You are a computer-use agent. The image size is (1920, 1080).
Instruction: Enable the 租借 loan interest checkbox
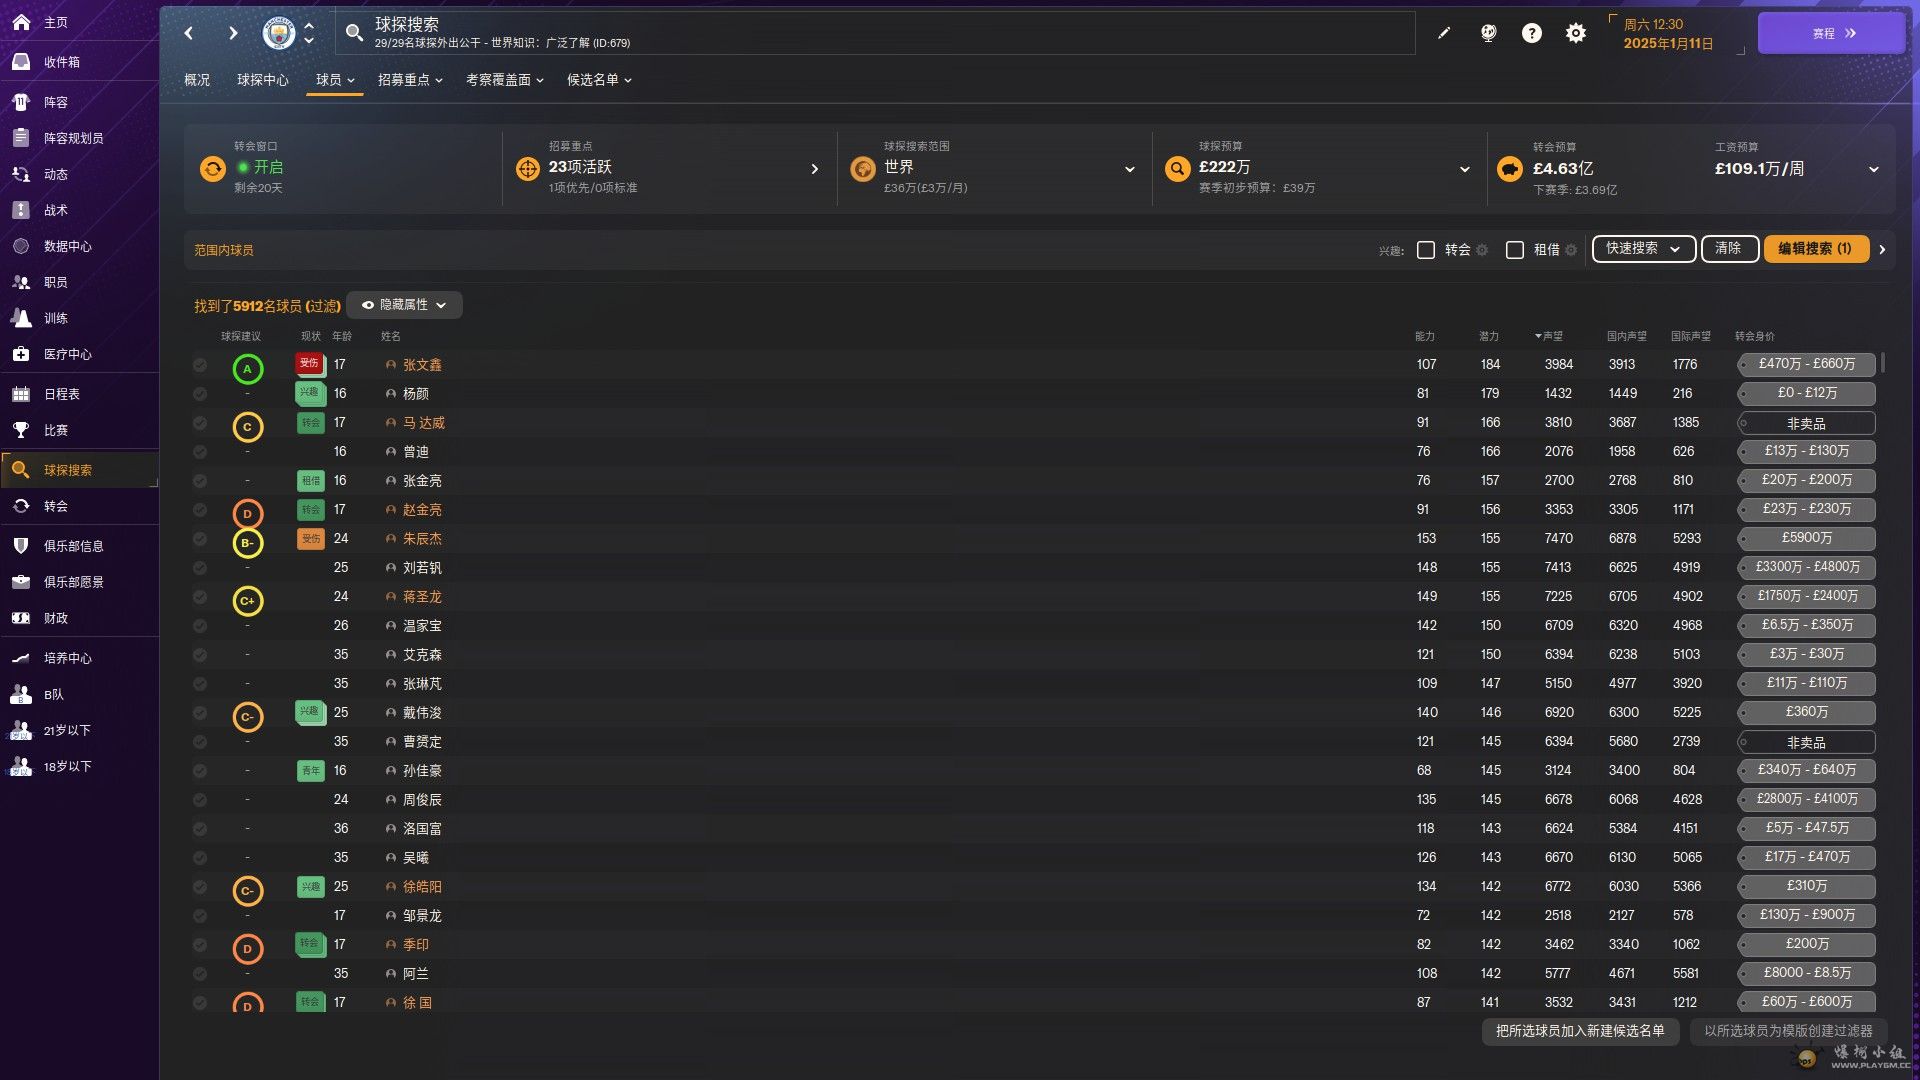(1515, 250)
